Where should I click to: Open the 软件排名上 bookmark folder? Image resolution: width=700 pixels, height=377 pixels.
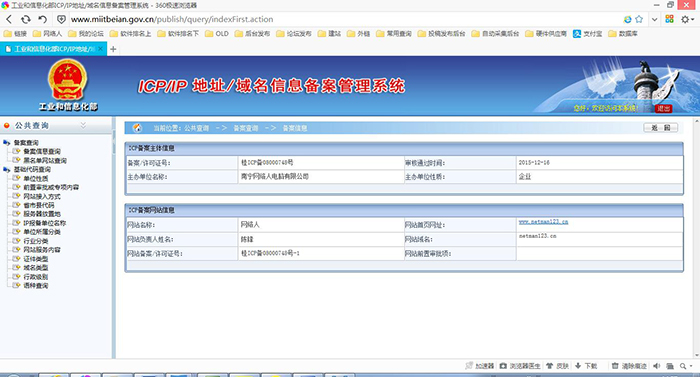click(130, 34)
